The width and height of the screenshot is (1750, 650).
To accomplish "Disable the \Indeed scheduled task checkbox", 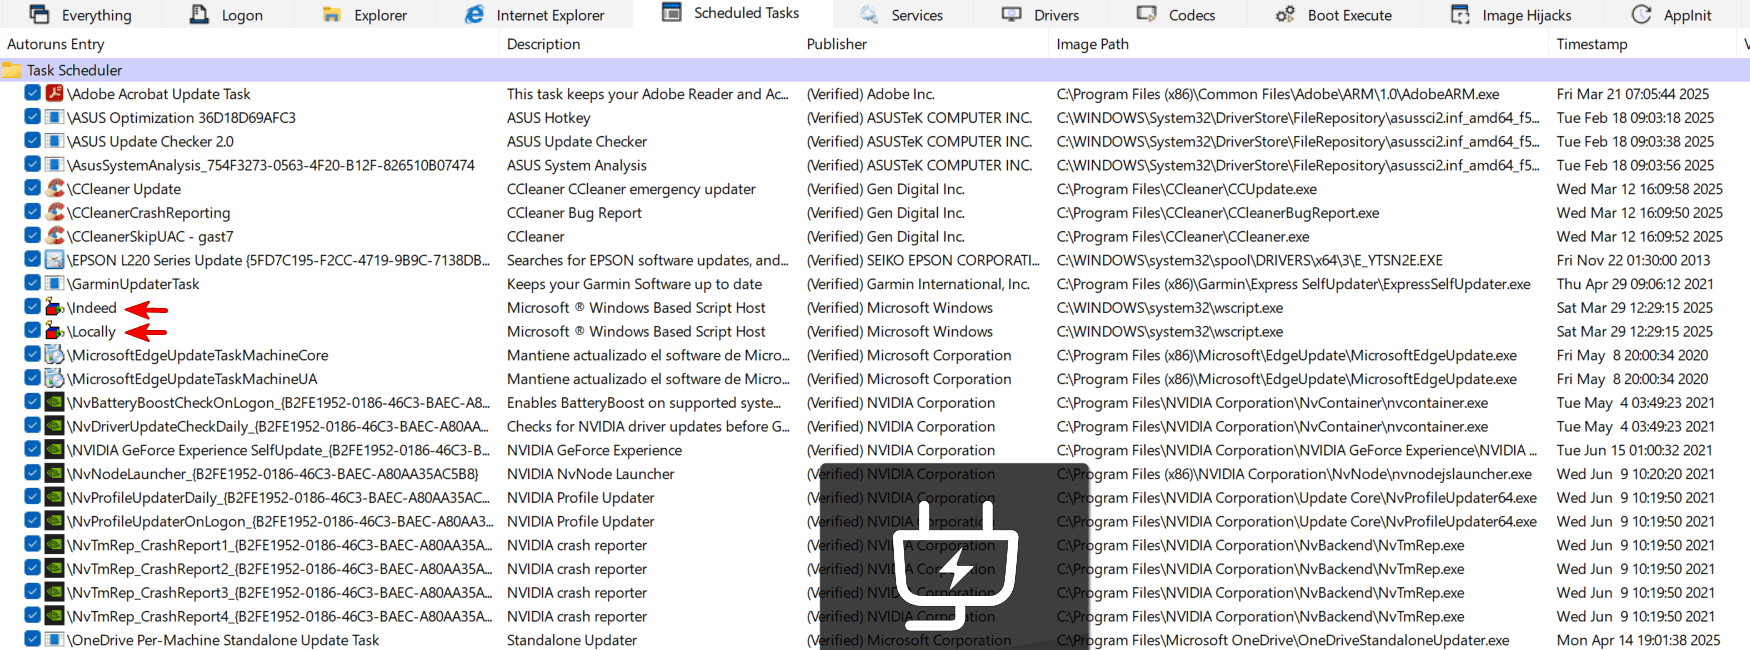I will 32,307.
